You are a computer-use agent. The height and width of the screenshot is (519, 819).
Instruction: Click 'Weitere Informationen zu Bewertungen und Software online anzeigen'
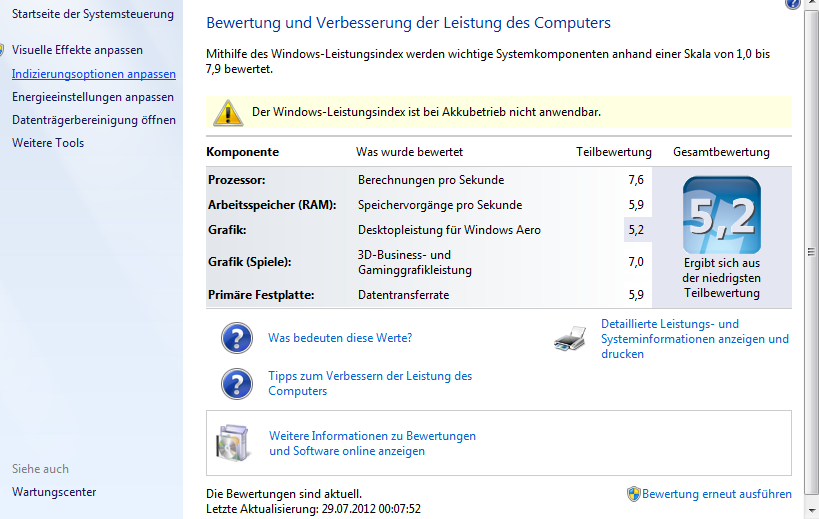click(x=372, y=443)
